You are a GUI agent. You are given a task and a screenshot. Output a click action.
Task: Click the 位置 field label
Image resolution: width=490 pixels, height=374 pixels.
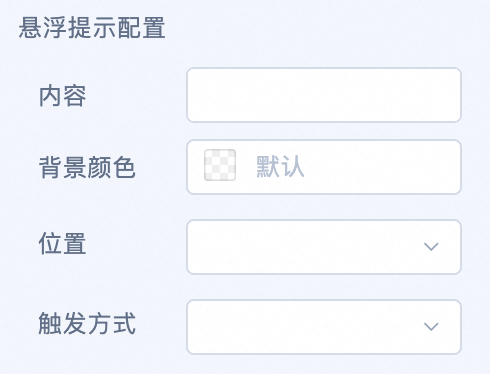63,243
